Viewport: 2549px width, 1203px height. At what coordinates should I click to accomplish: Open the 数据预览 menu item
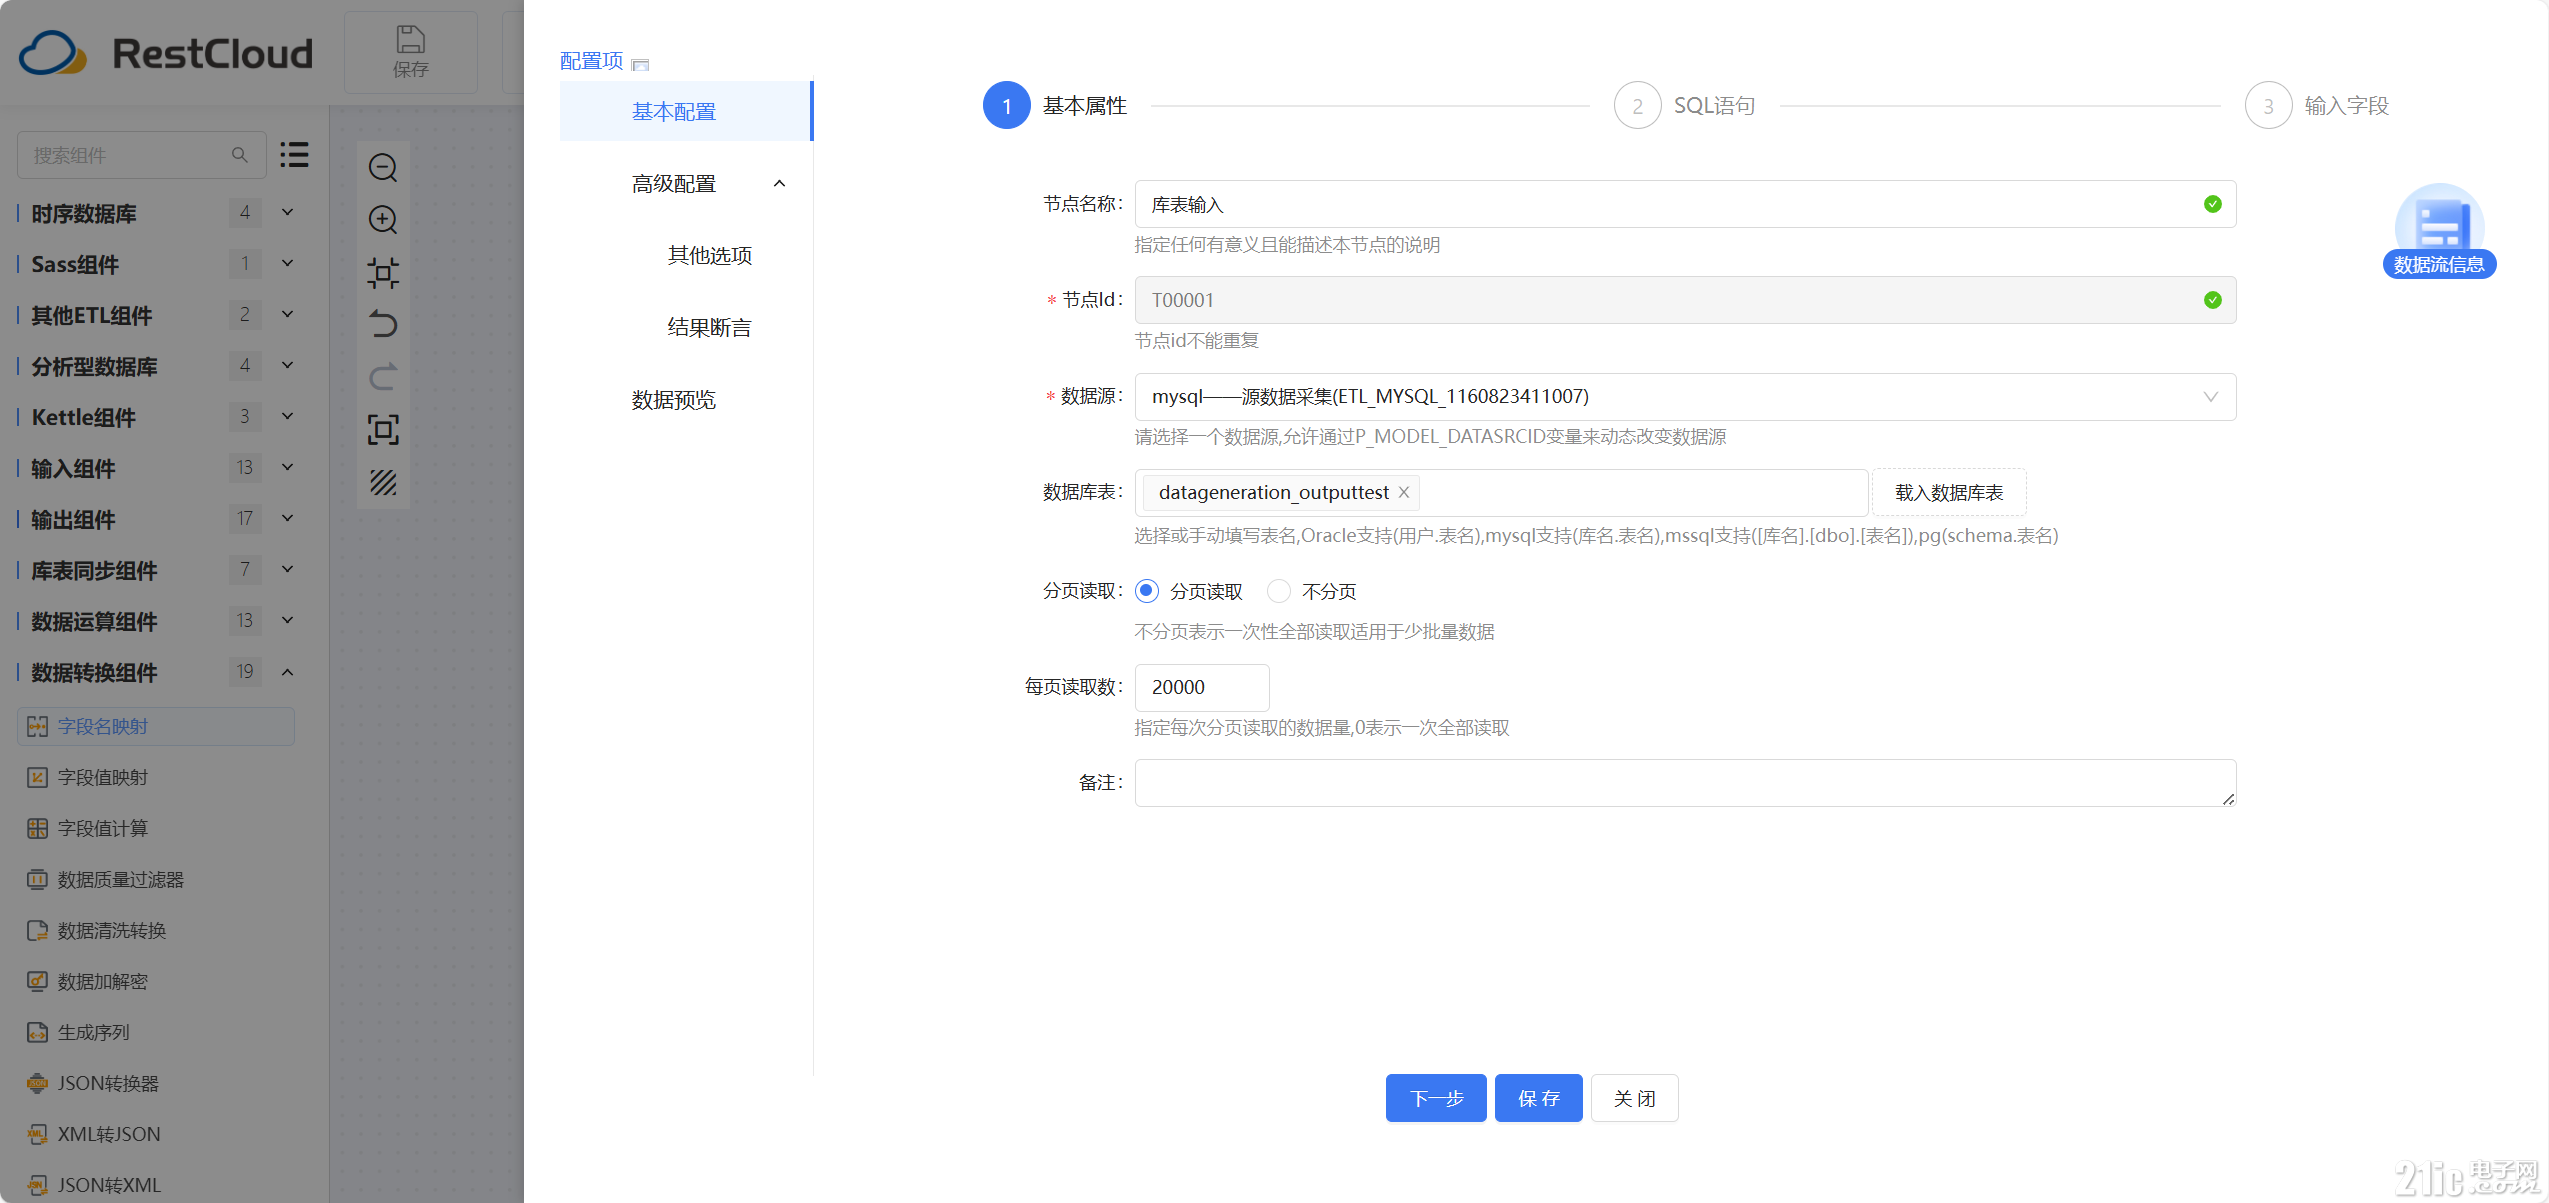point(673,400)
